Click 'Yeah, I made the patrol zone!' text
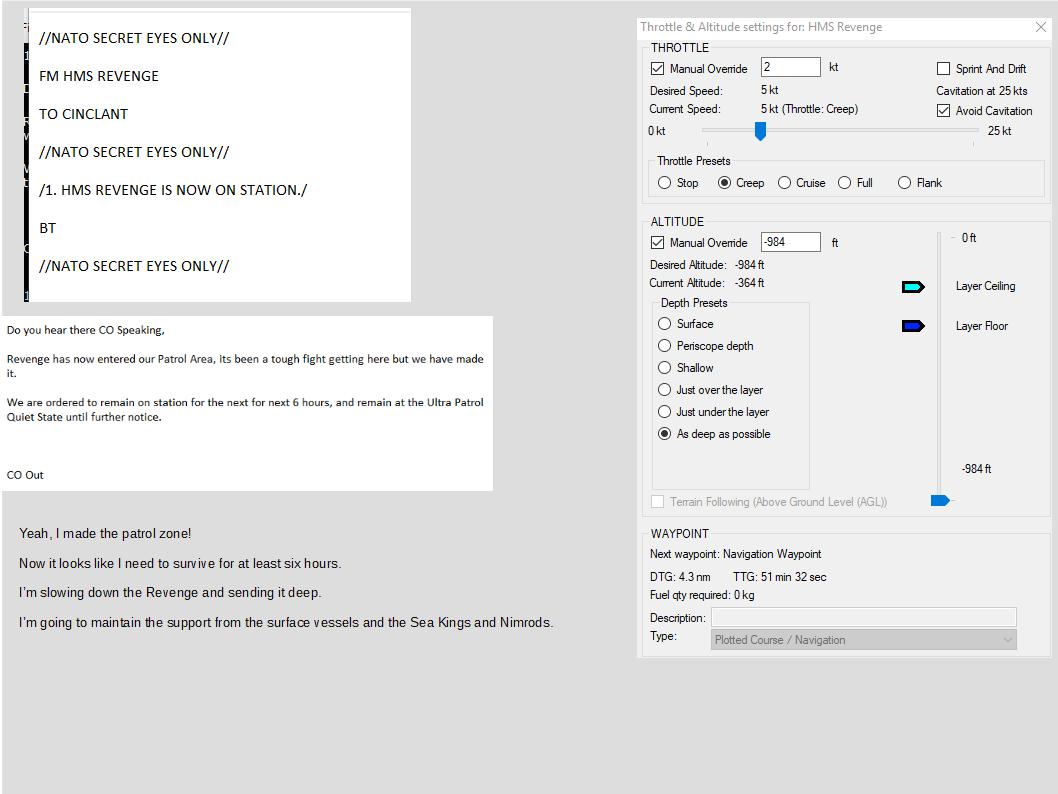Viewport: 1058px width, 794px height. [105, 534]
